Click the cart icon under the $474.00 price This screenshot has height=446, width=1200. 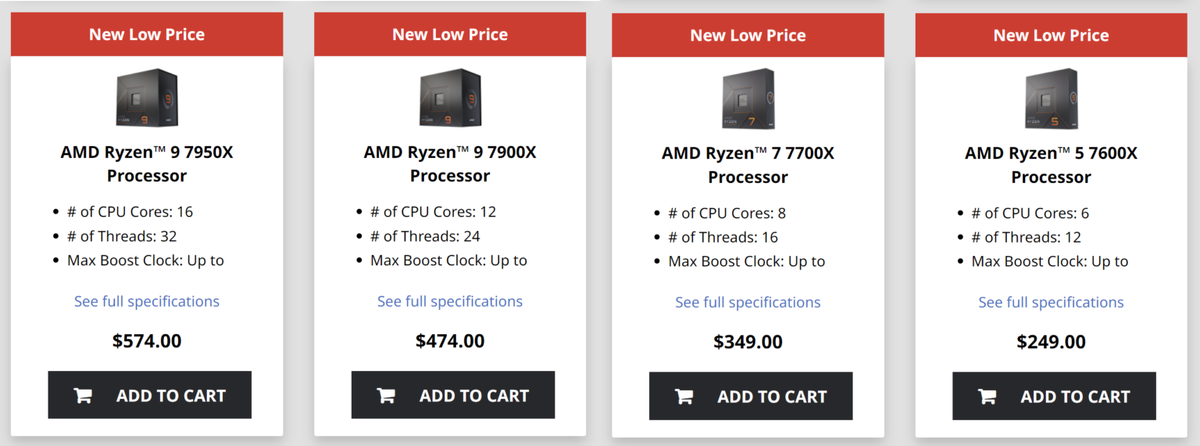(386, 396)
